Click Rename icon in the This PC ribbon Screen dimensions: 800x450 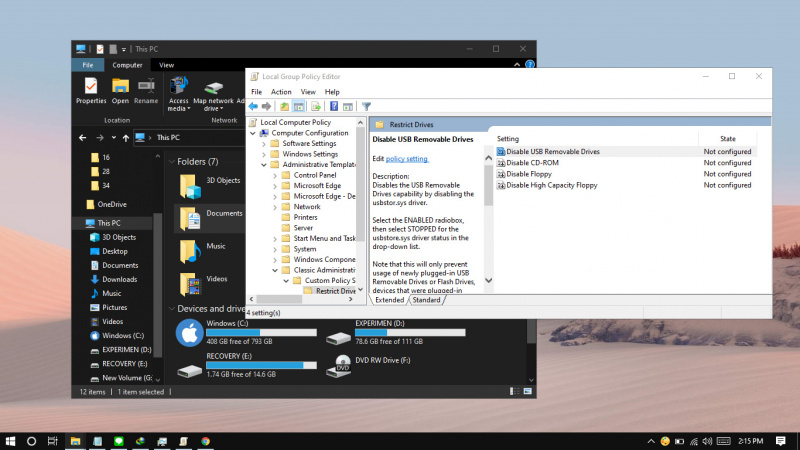coord(146,91)
